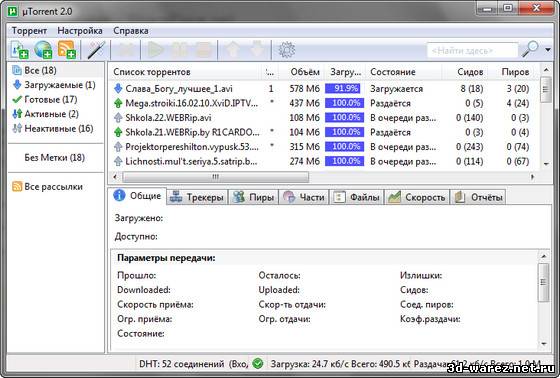This screenshot has width=560, height=378.
Task: Click the Start torrent play icon
Action: [x=155, y=50]
